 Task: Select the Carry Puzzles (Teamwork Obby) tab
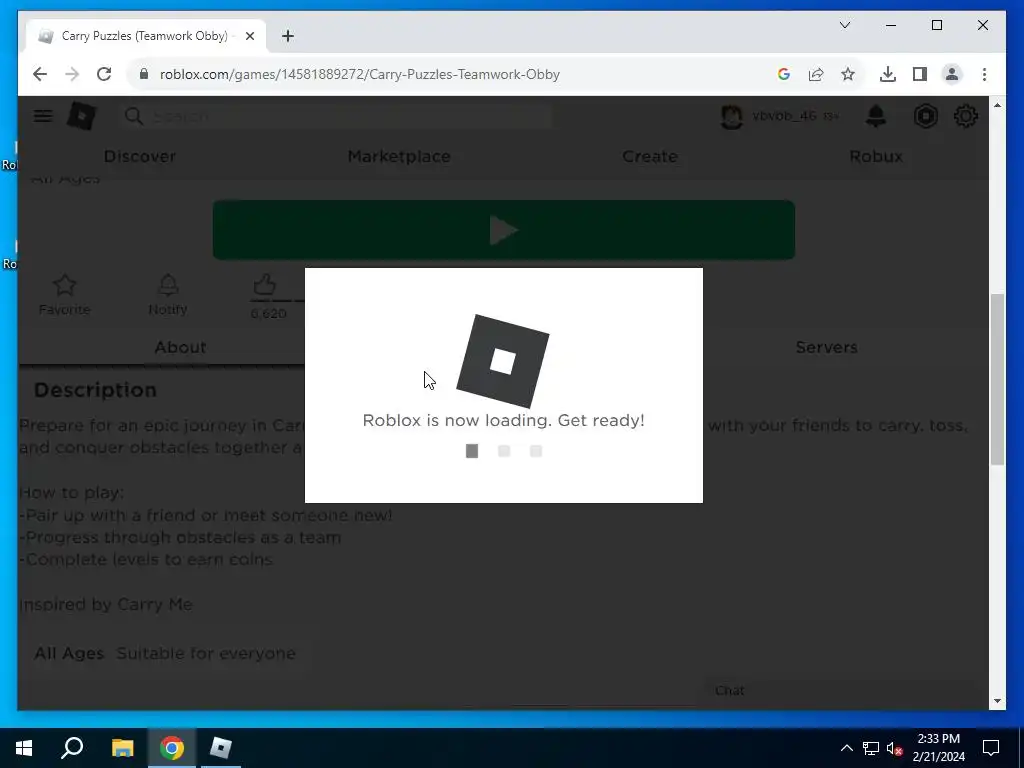[x=145, y=36]
